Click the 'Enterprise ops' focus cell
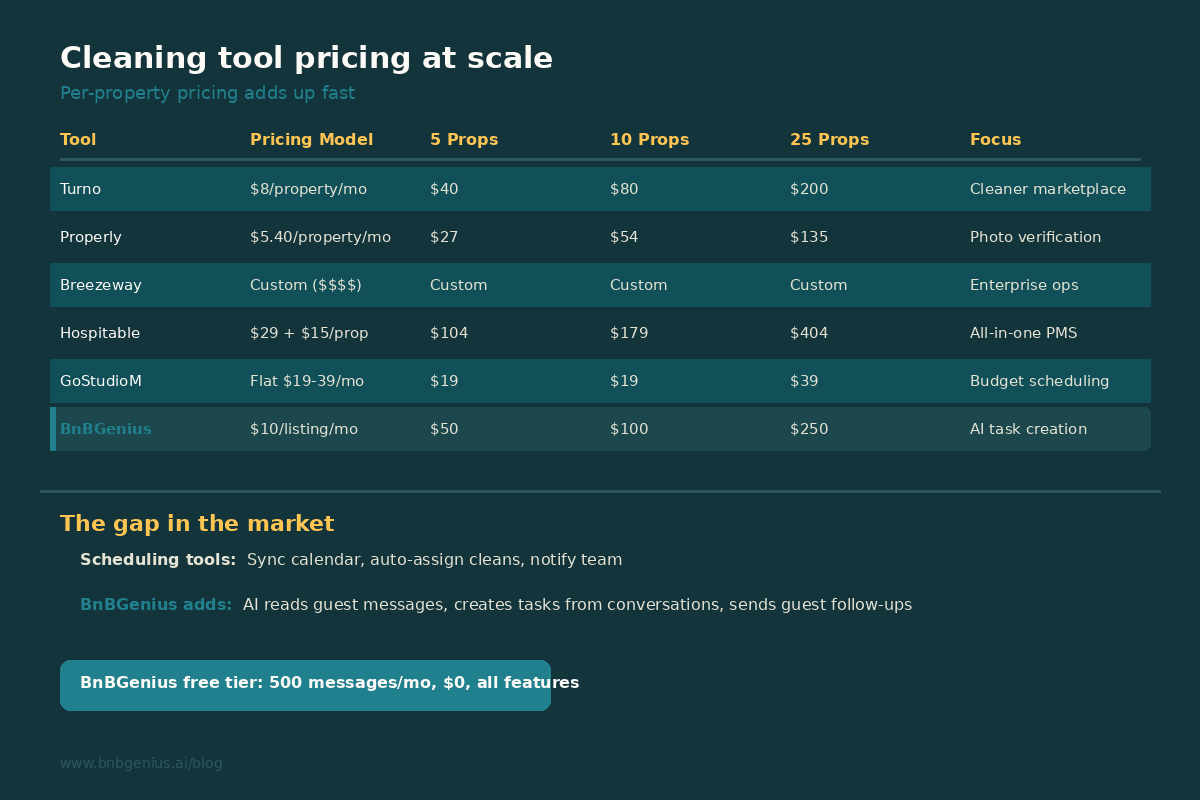The height and width of the screenshot is (800, 1200). (x=1024, y=285)
